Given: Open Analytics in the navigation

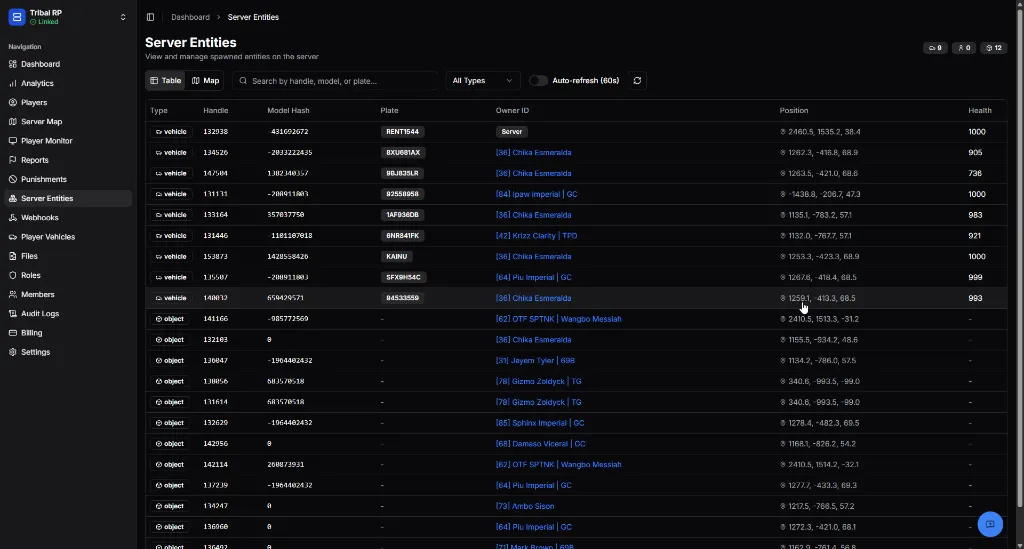Looking at the screenshot, I should [68, 84].
